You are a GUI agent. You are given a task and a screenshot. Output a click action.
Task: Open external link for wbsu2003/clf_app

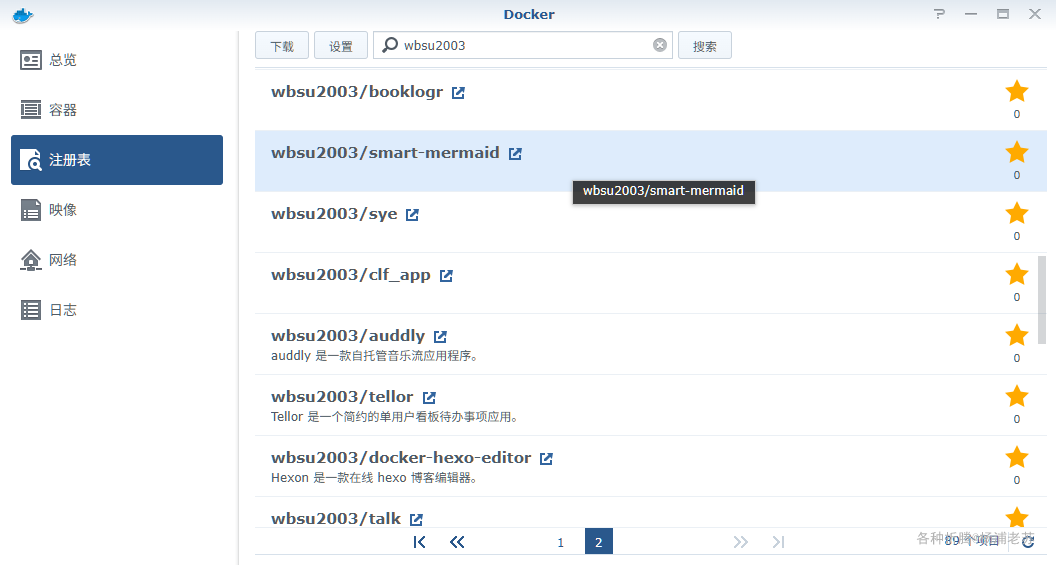tap(446, 275)
